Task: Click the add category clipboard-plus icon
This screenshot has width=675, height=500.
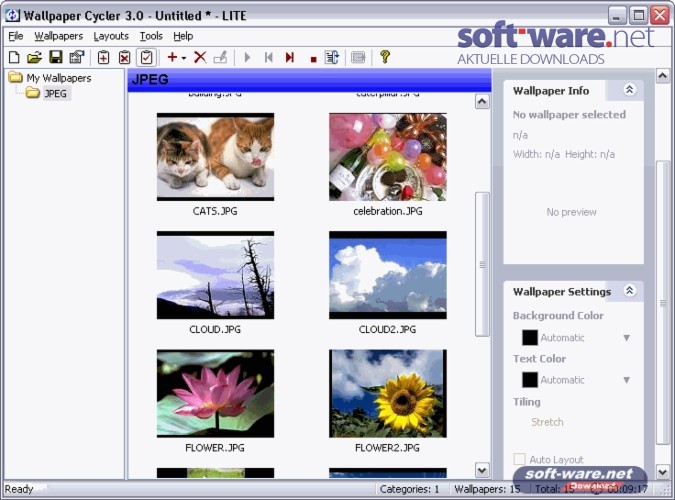Action: click(103, 57)
